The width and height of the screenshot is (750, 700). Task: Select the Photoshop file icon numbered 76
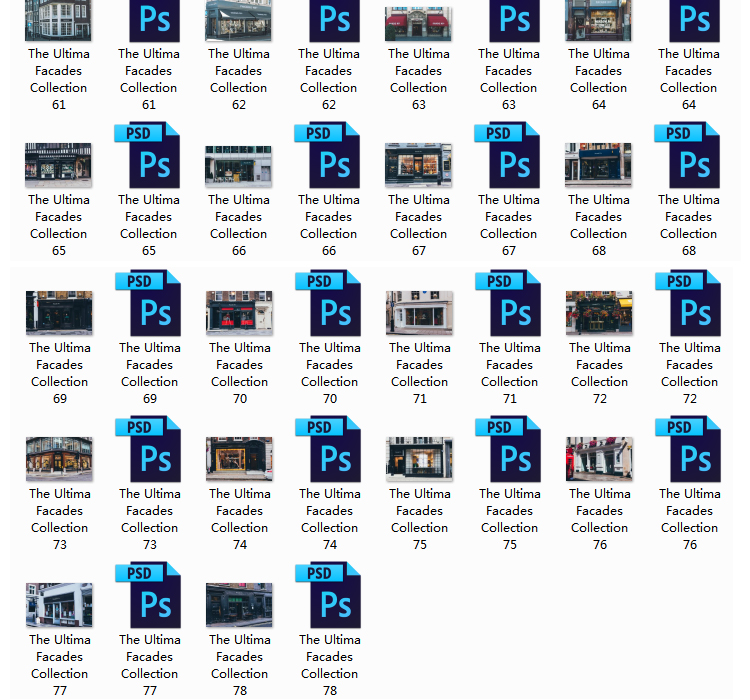689,450
